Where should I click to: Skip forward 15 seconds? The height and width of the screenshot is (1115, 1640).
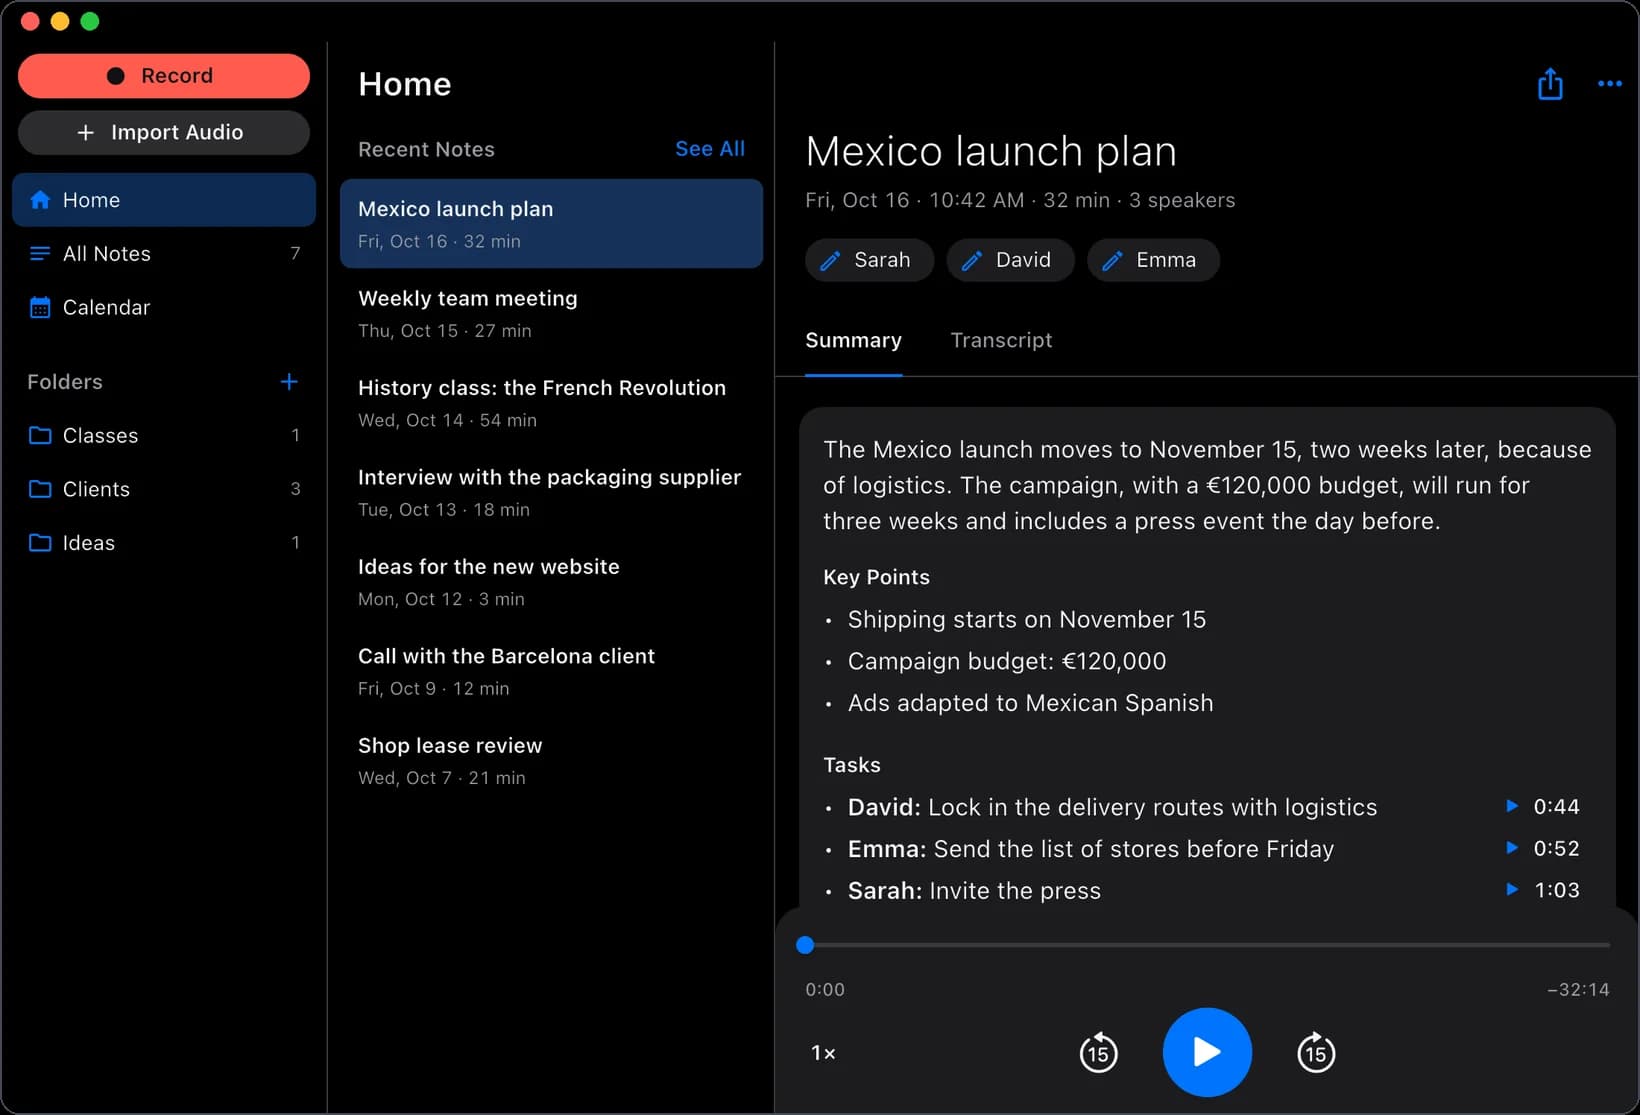(1315, 1052)
